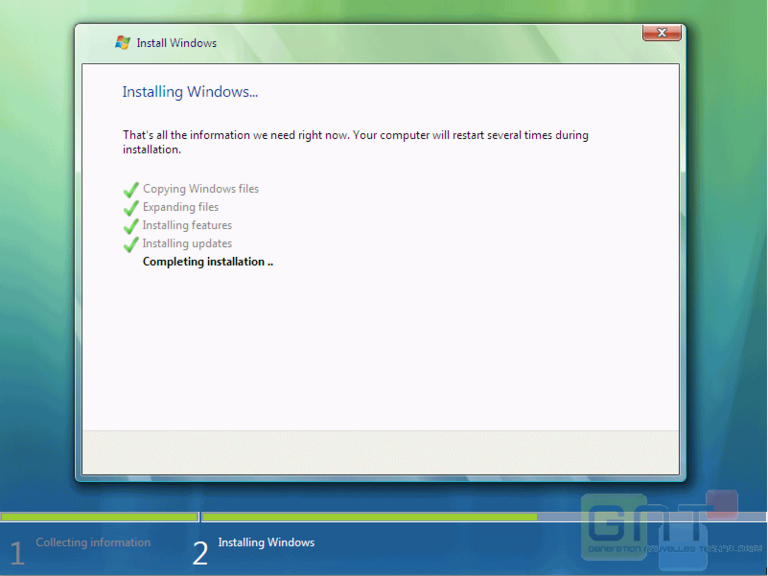The image size is (768, 576).
Task: Click the 'Installing updates' step text
Action: pos(187,243)
